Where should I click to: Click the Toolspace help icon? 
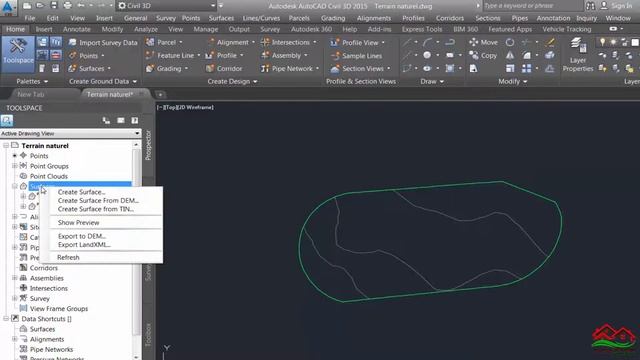[x=135, y=120]
